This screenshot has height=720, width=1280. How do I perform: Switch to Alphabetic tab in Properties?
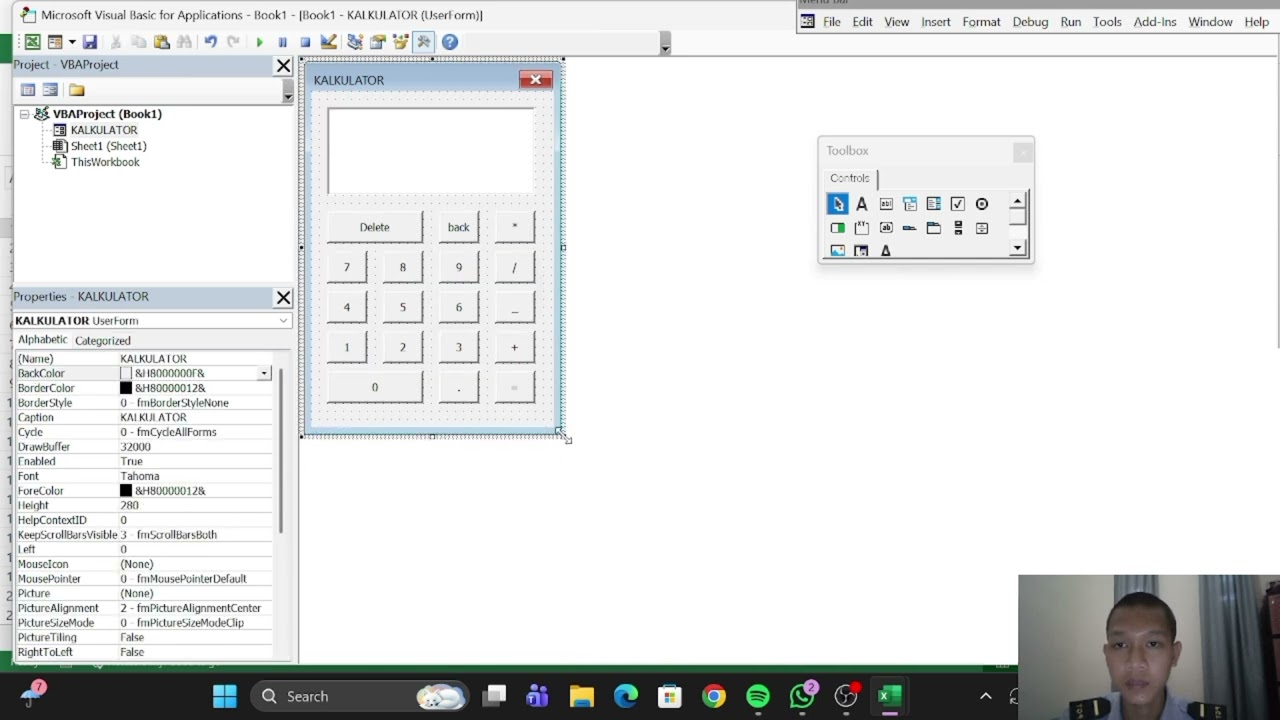(x=42, y=340)
